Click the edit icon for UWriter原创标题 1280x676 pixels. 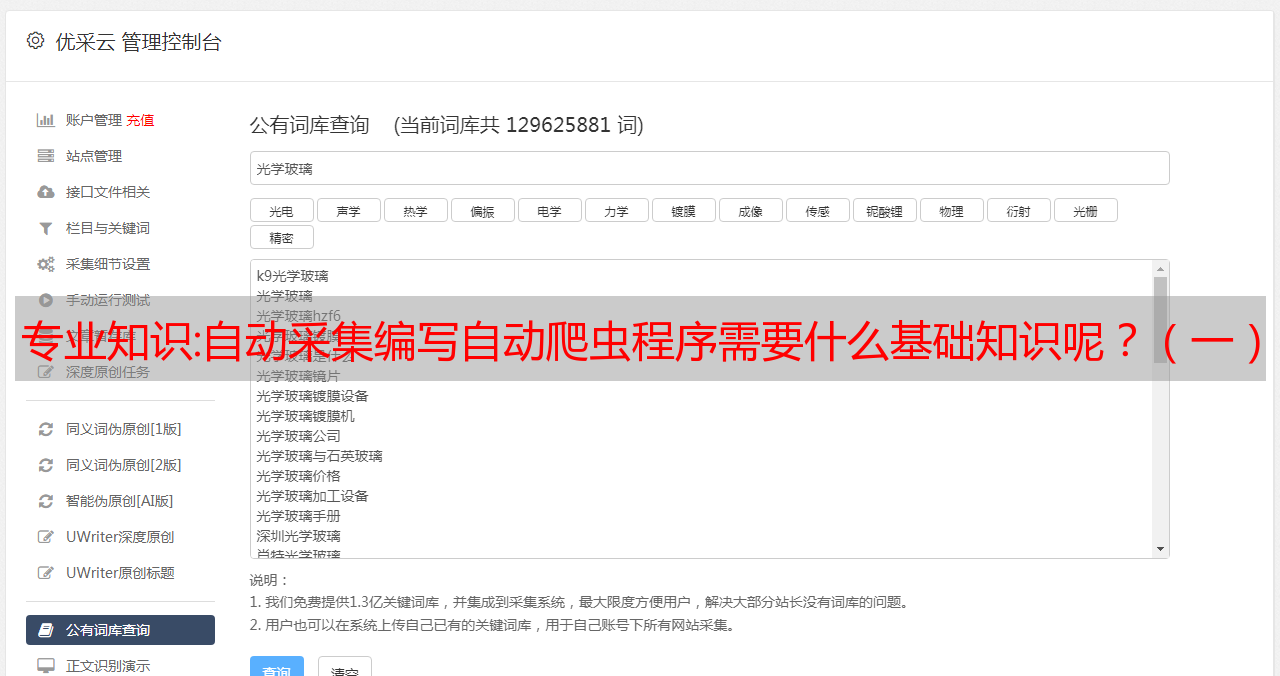click(45, 573)
